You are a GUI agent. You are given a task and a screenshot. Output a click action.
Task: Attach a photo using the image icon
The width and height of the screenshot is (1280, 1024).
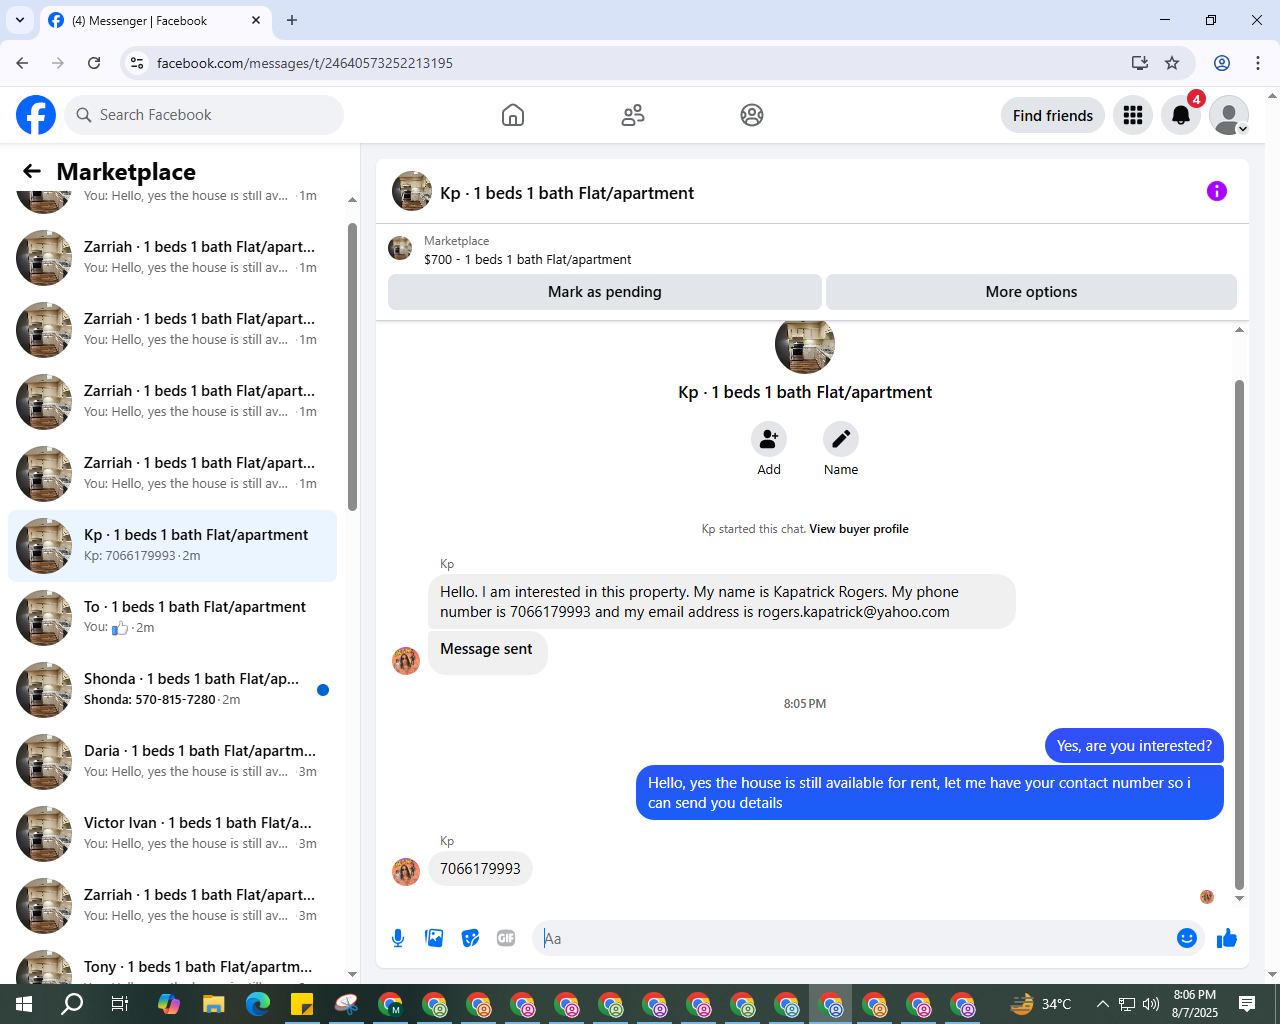click(x=434, y=938)
